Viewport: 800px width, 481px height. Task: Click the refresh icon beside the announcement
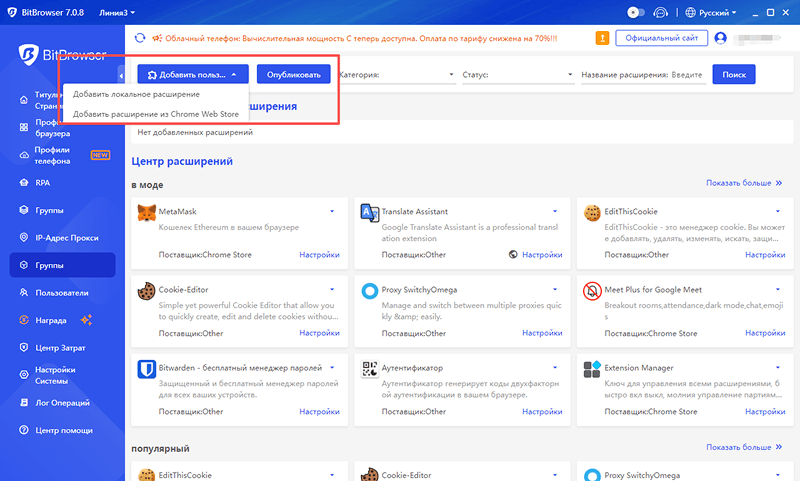[139, 38]
